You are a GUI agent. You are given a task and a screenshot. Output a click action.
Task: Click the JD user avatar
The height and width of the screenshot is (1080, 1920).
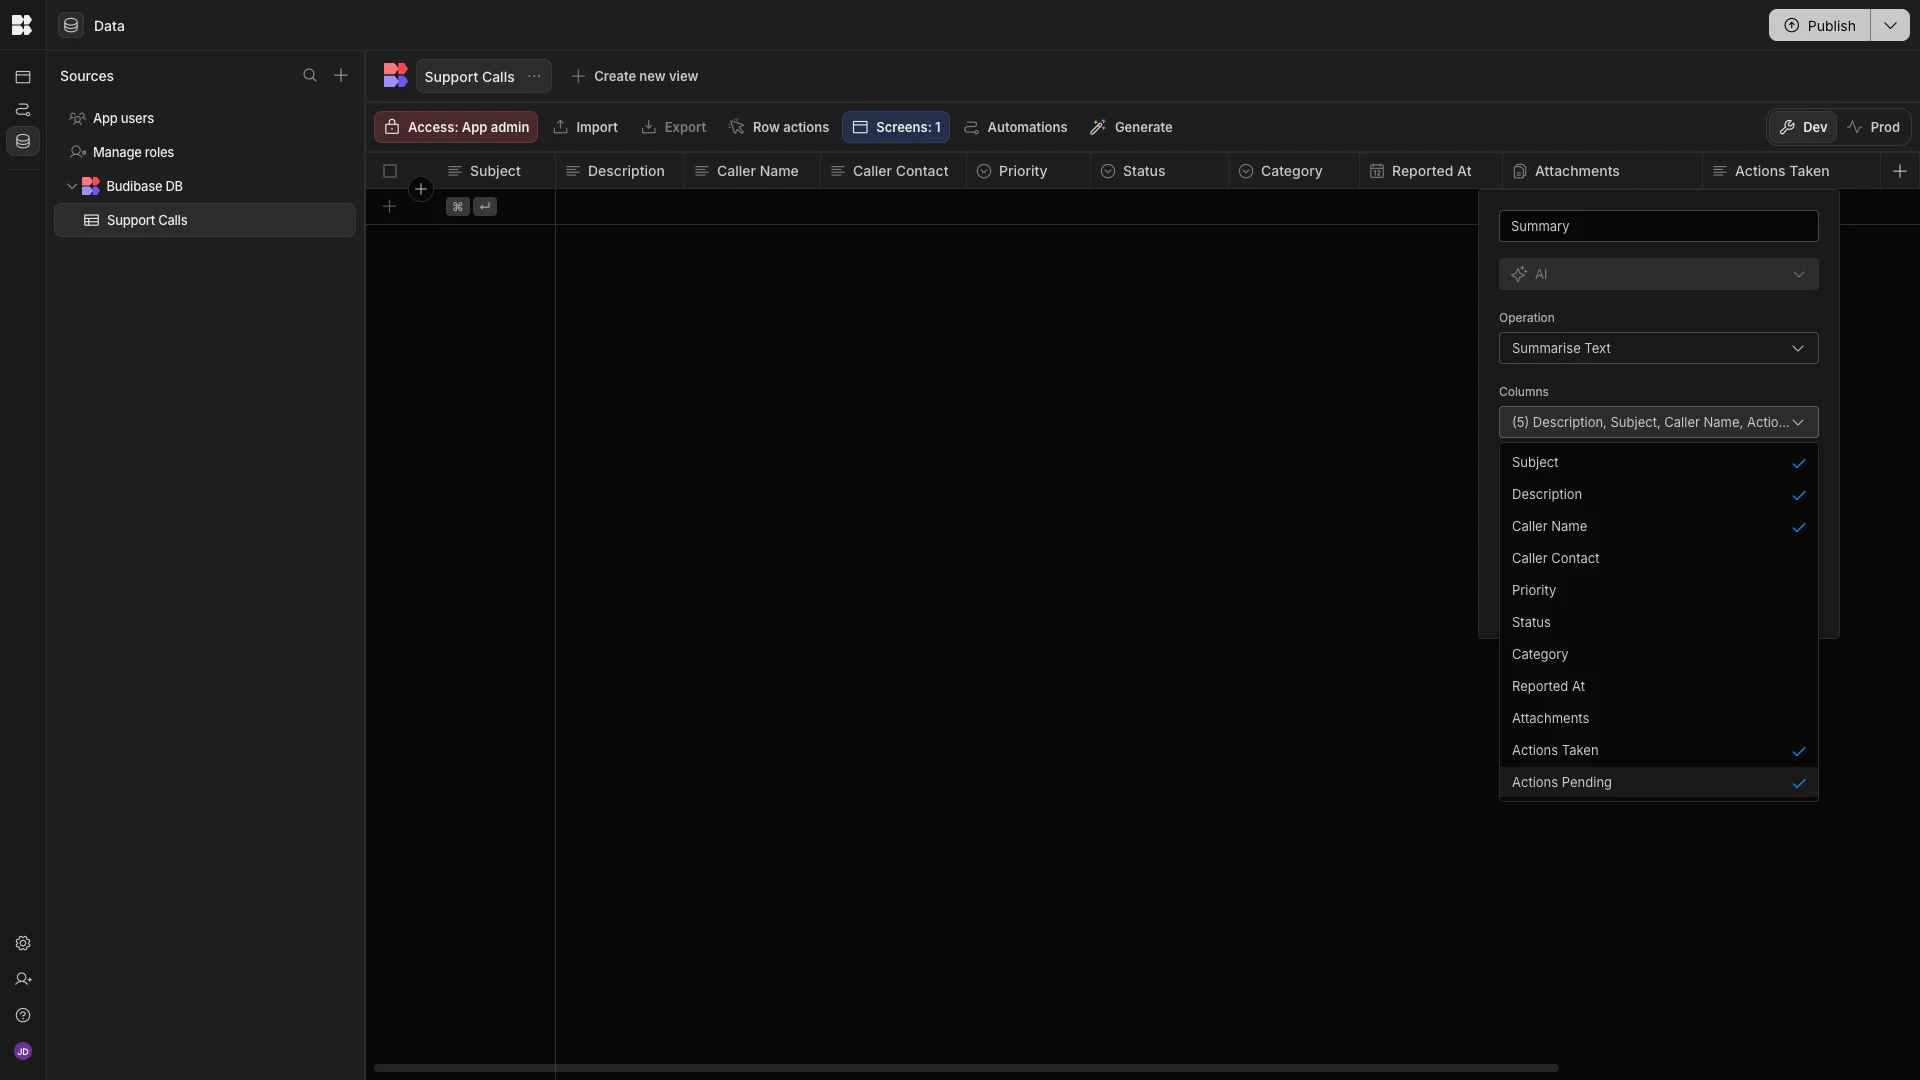coord(23,1052)
